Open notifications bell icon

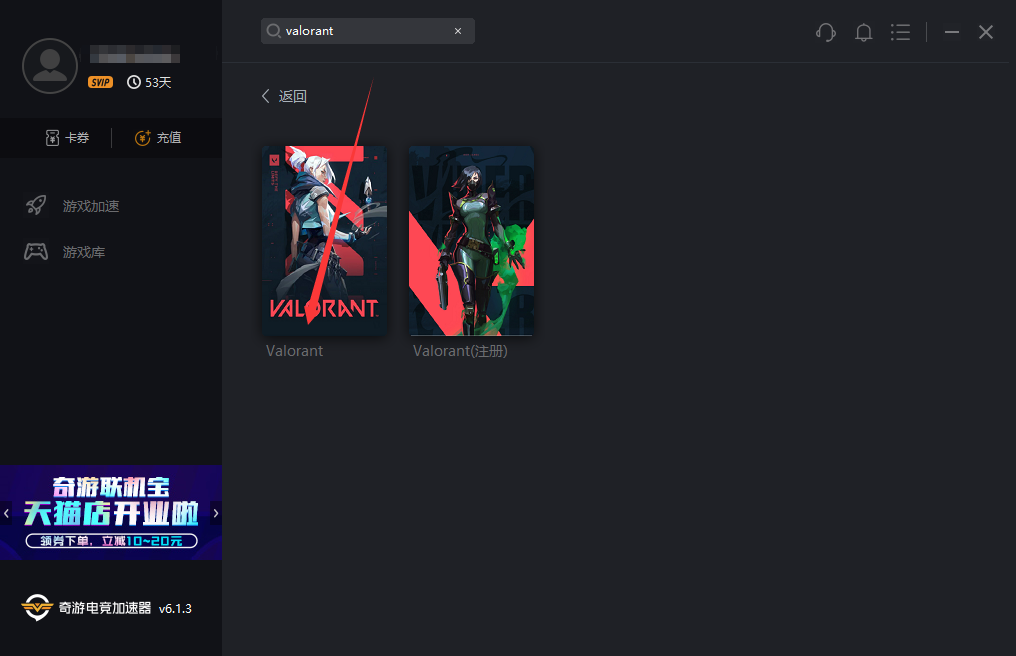pos(863,32)
